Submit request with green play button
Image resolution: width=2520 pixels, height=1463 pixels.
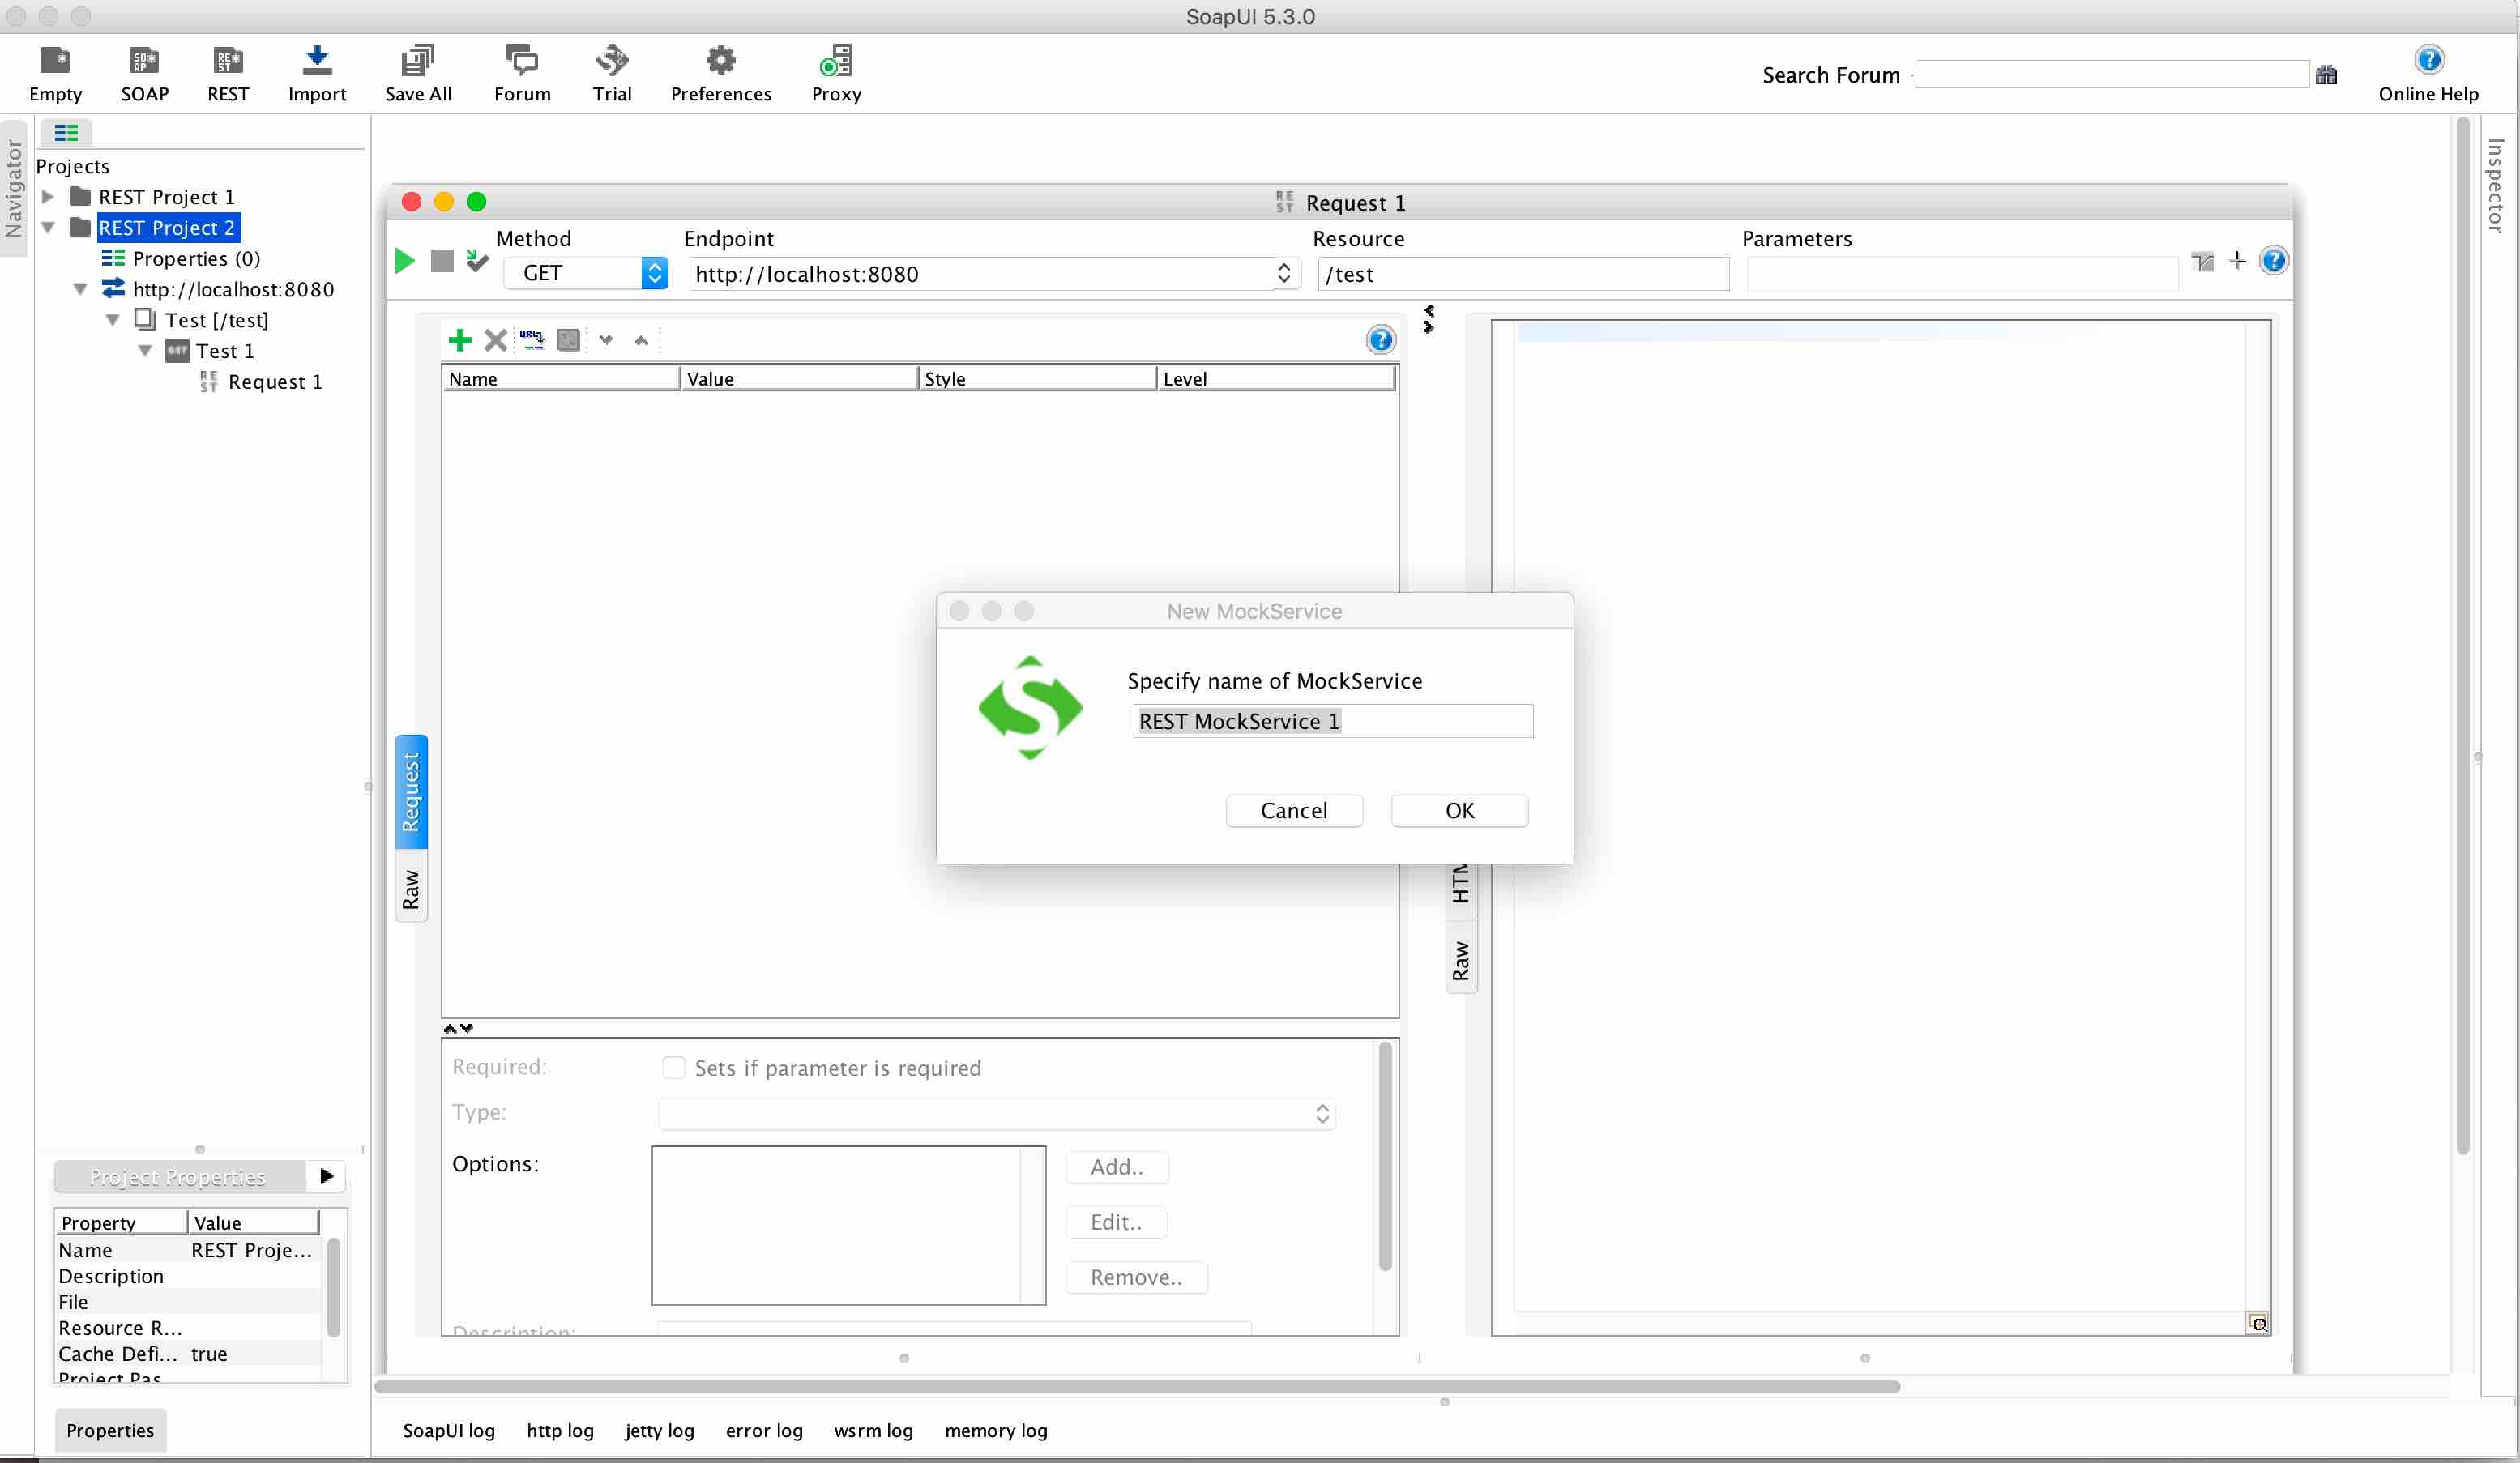point(405,261)
